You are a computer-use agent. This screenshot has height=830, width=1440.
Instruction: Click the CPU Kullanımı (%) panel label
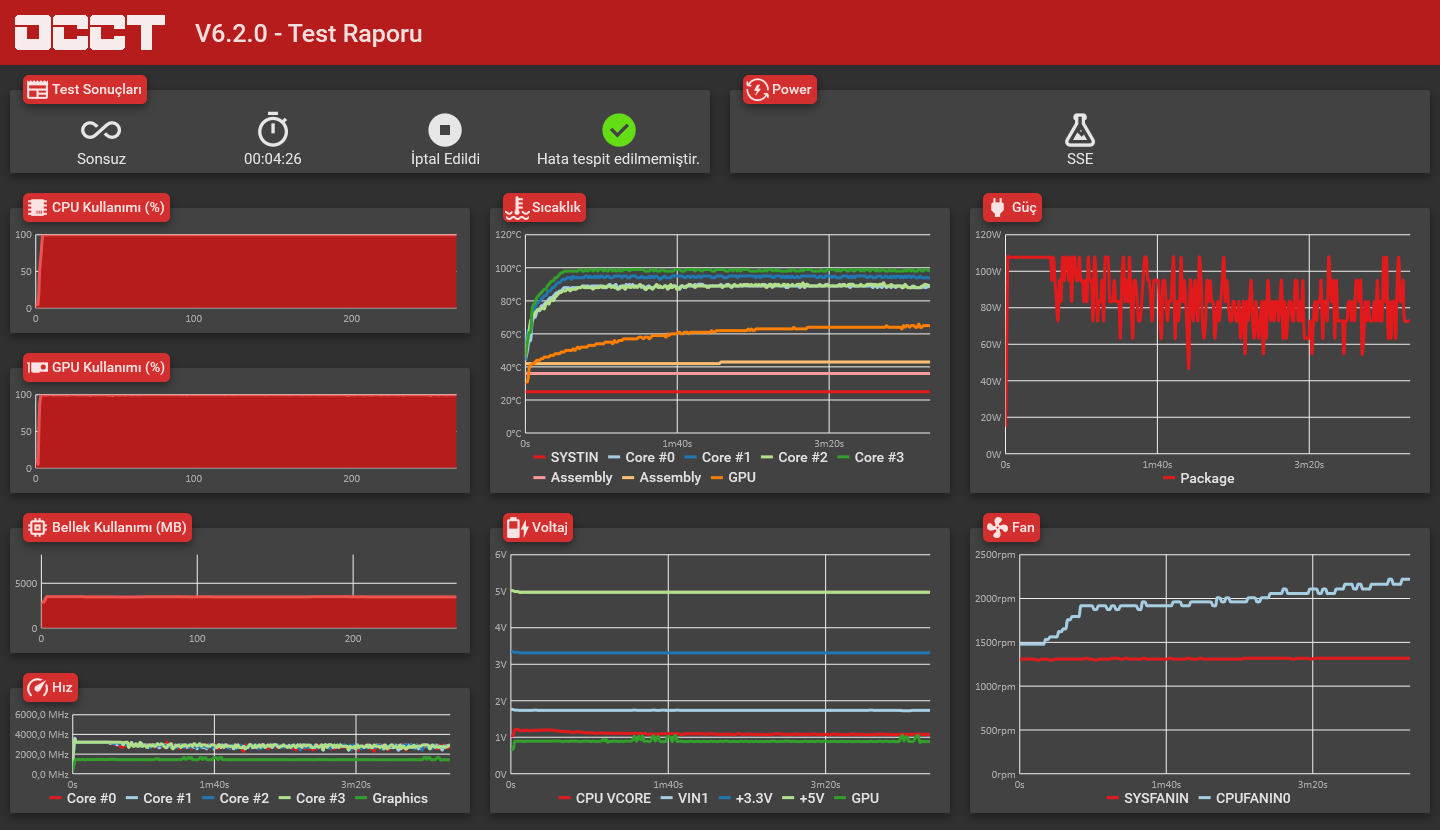[96, 207]
